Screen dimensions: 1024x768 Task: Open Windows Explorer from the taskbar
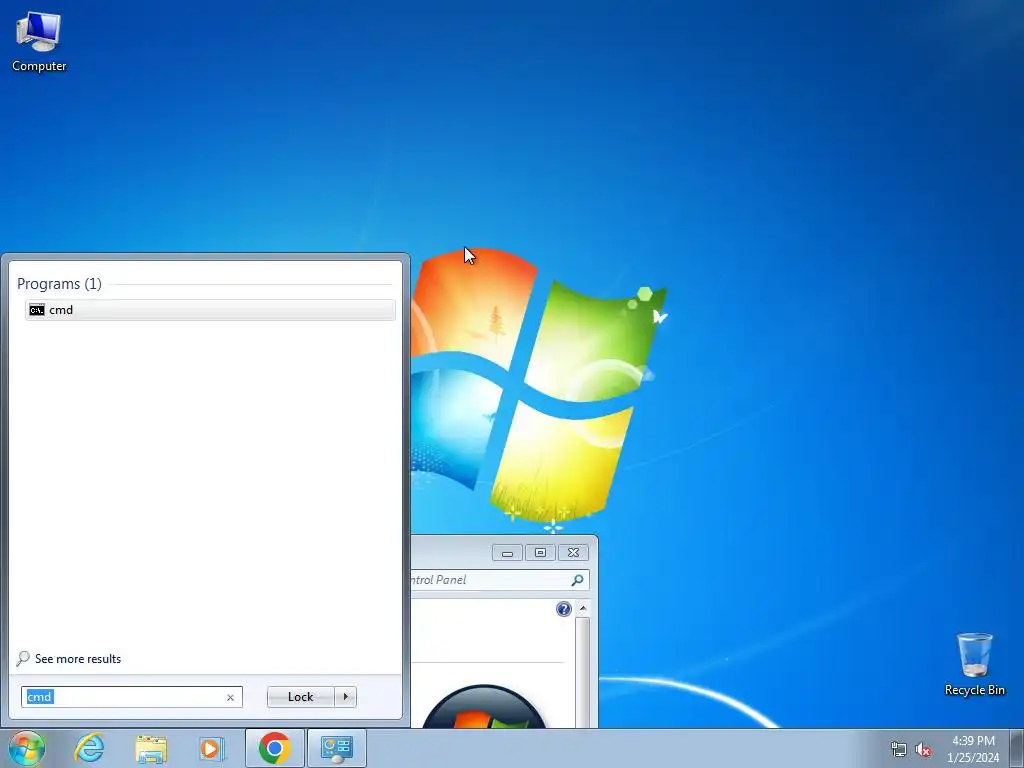click(x=151, y=748)
